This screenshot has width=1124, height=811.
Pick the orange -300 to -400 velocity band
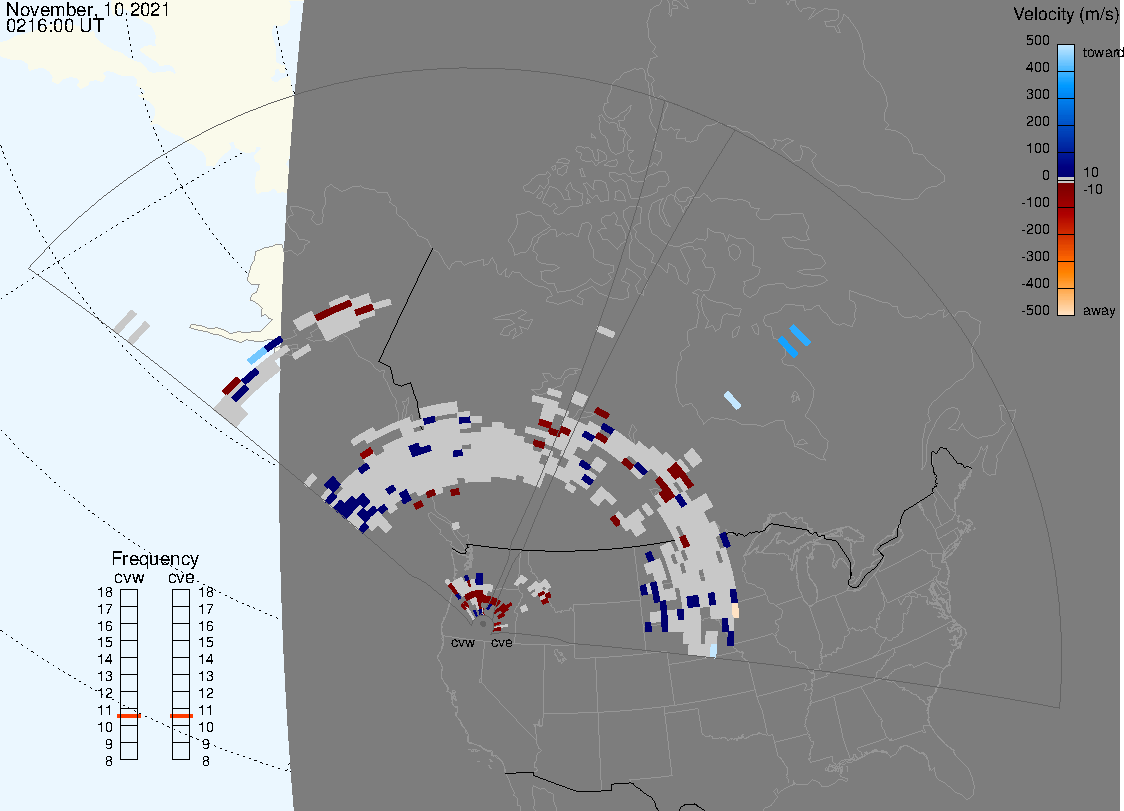point(1066,275)
